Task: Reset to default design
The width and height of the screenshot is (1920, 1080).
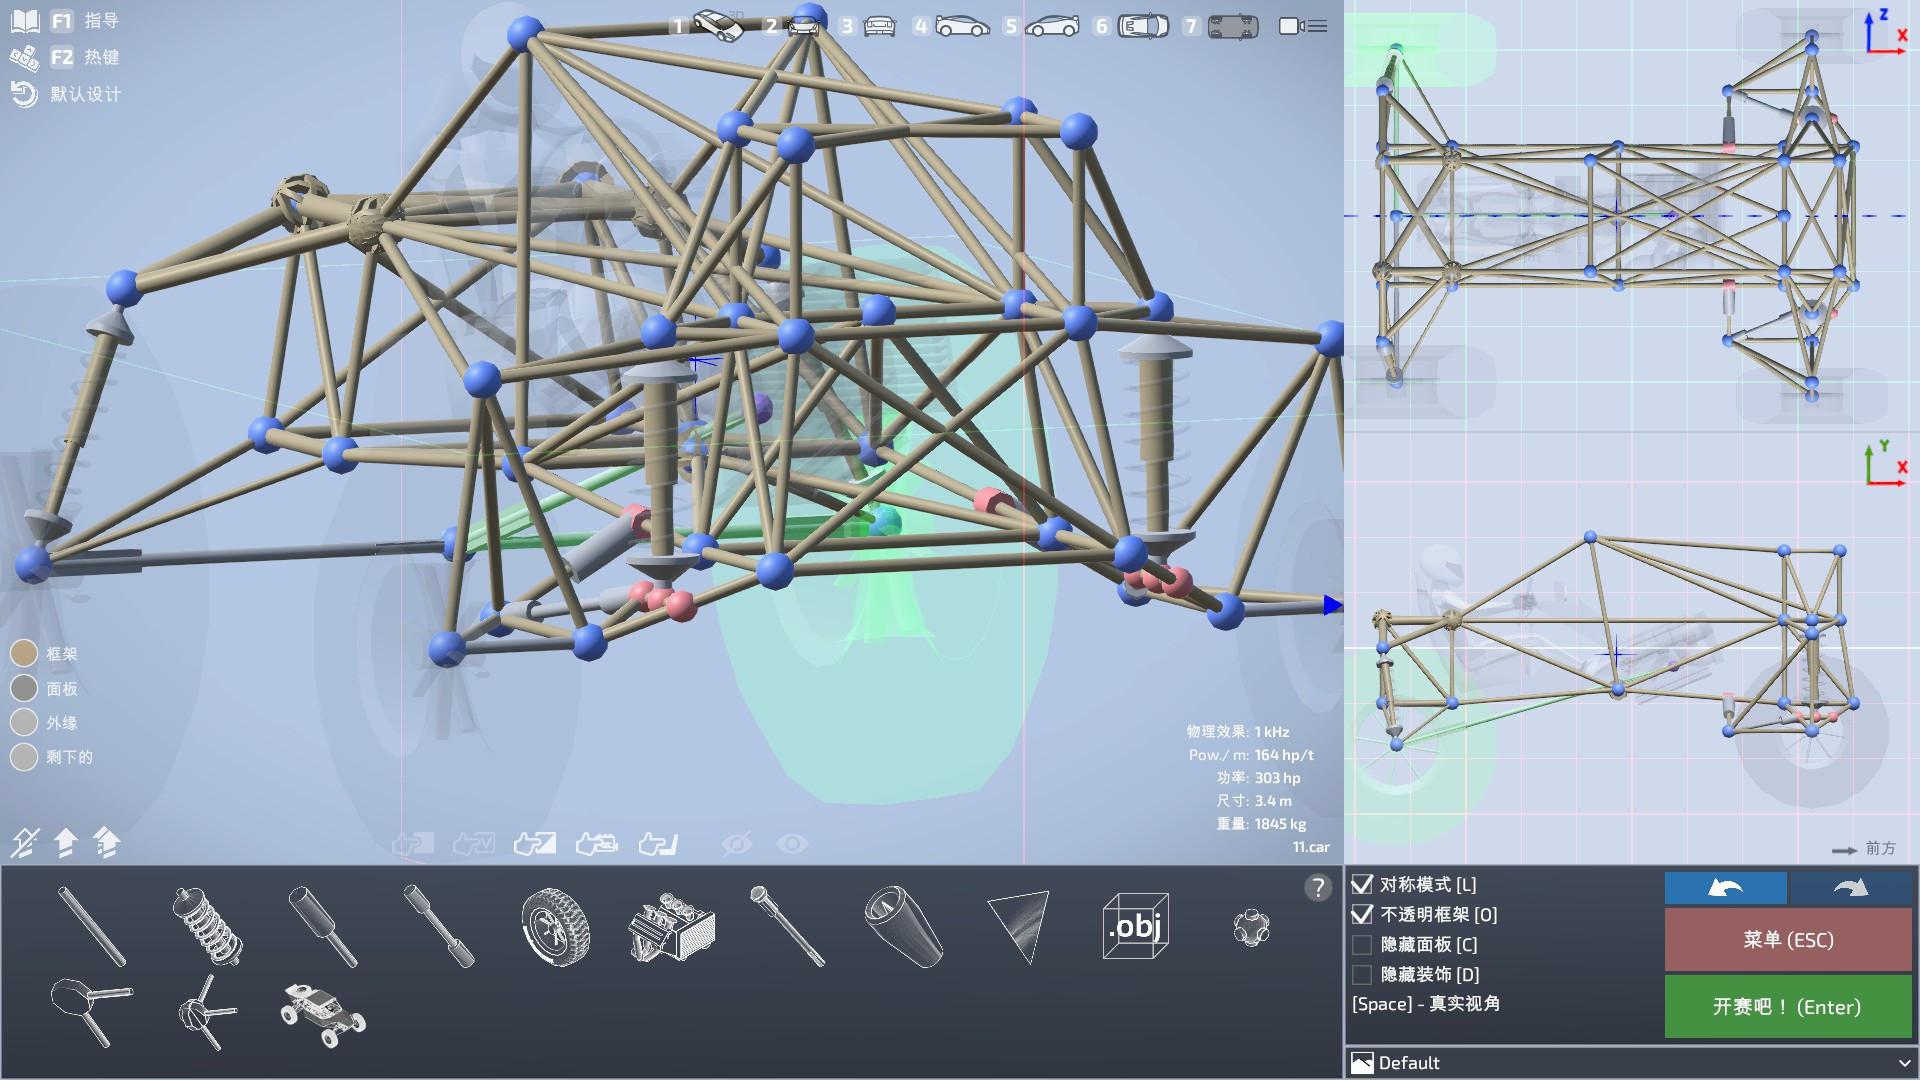Action: click(66, 94)
